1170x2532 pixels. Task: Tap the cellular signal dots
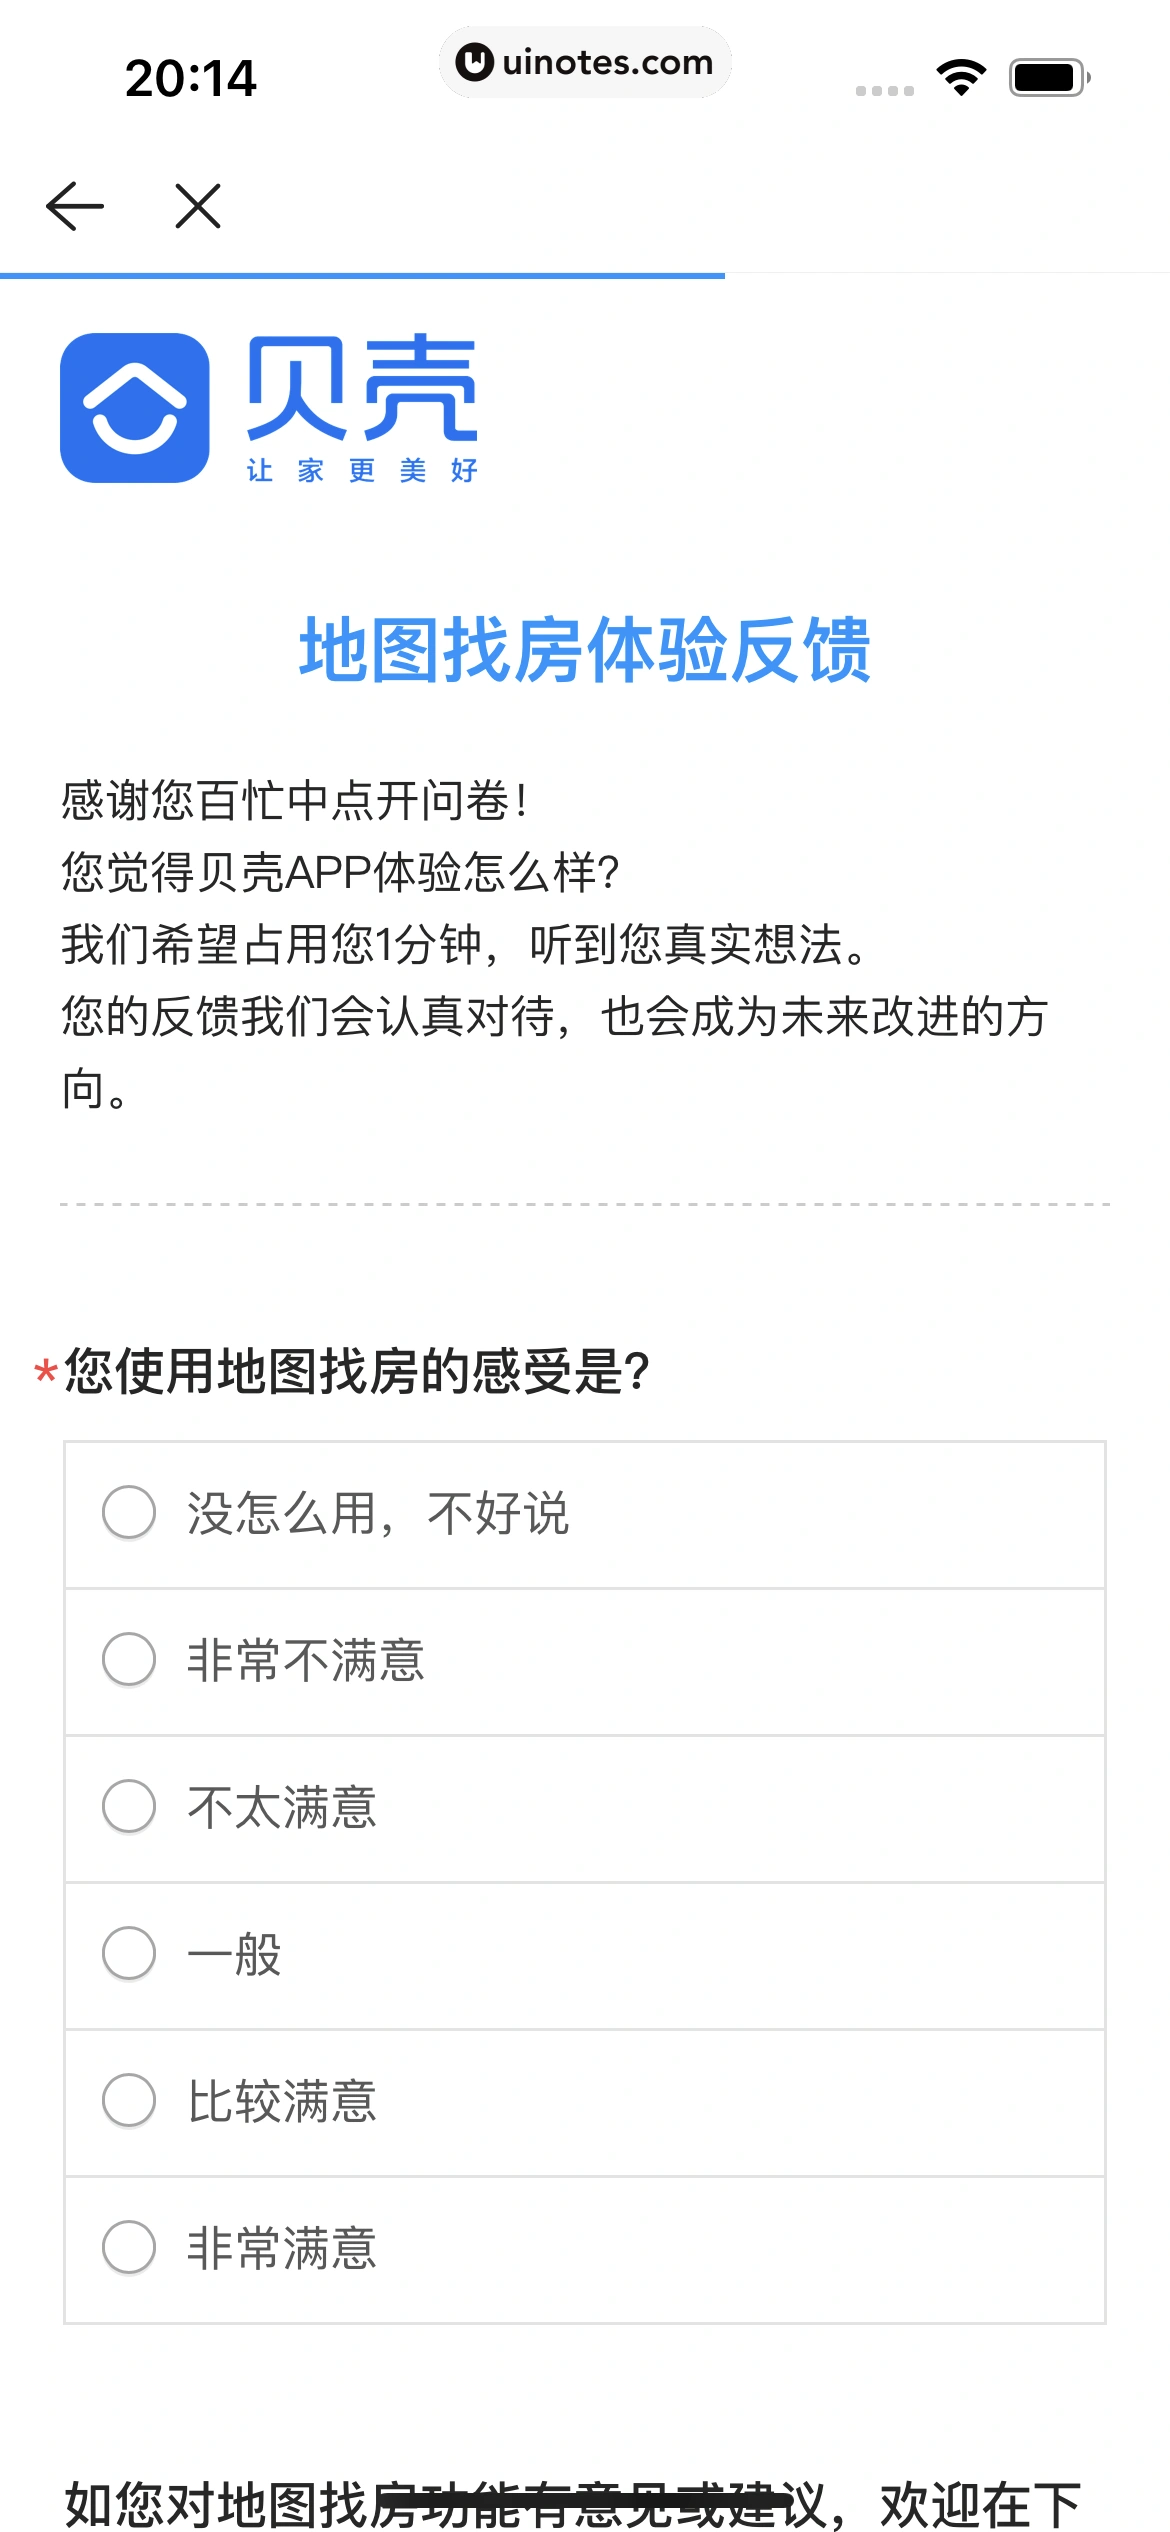[x=885, y=91]
